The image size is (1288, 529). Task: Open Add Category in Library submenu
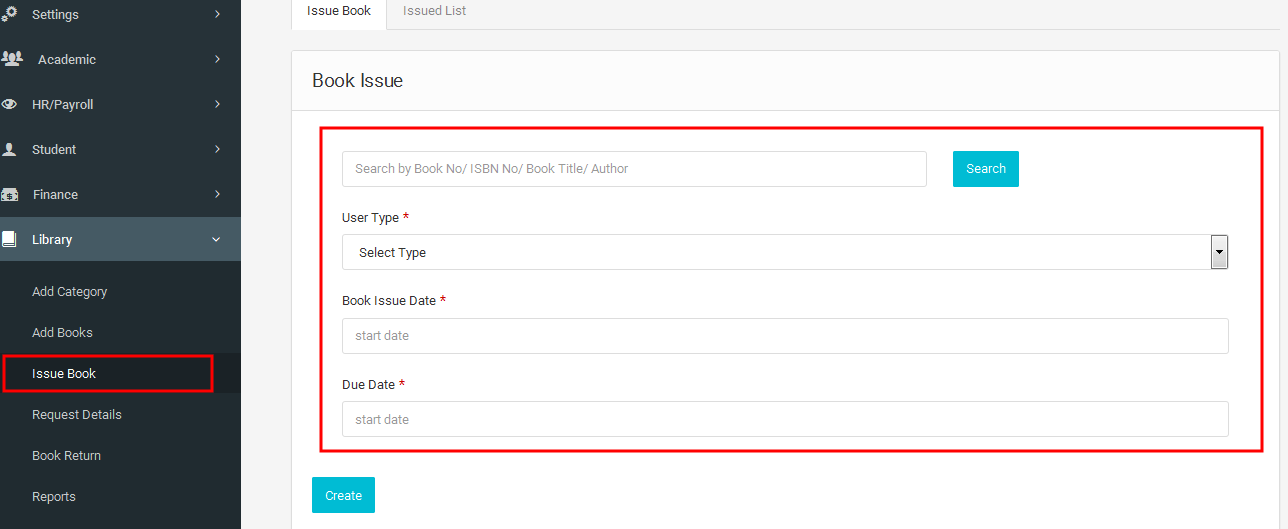click(x=69, y=292)
